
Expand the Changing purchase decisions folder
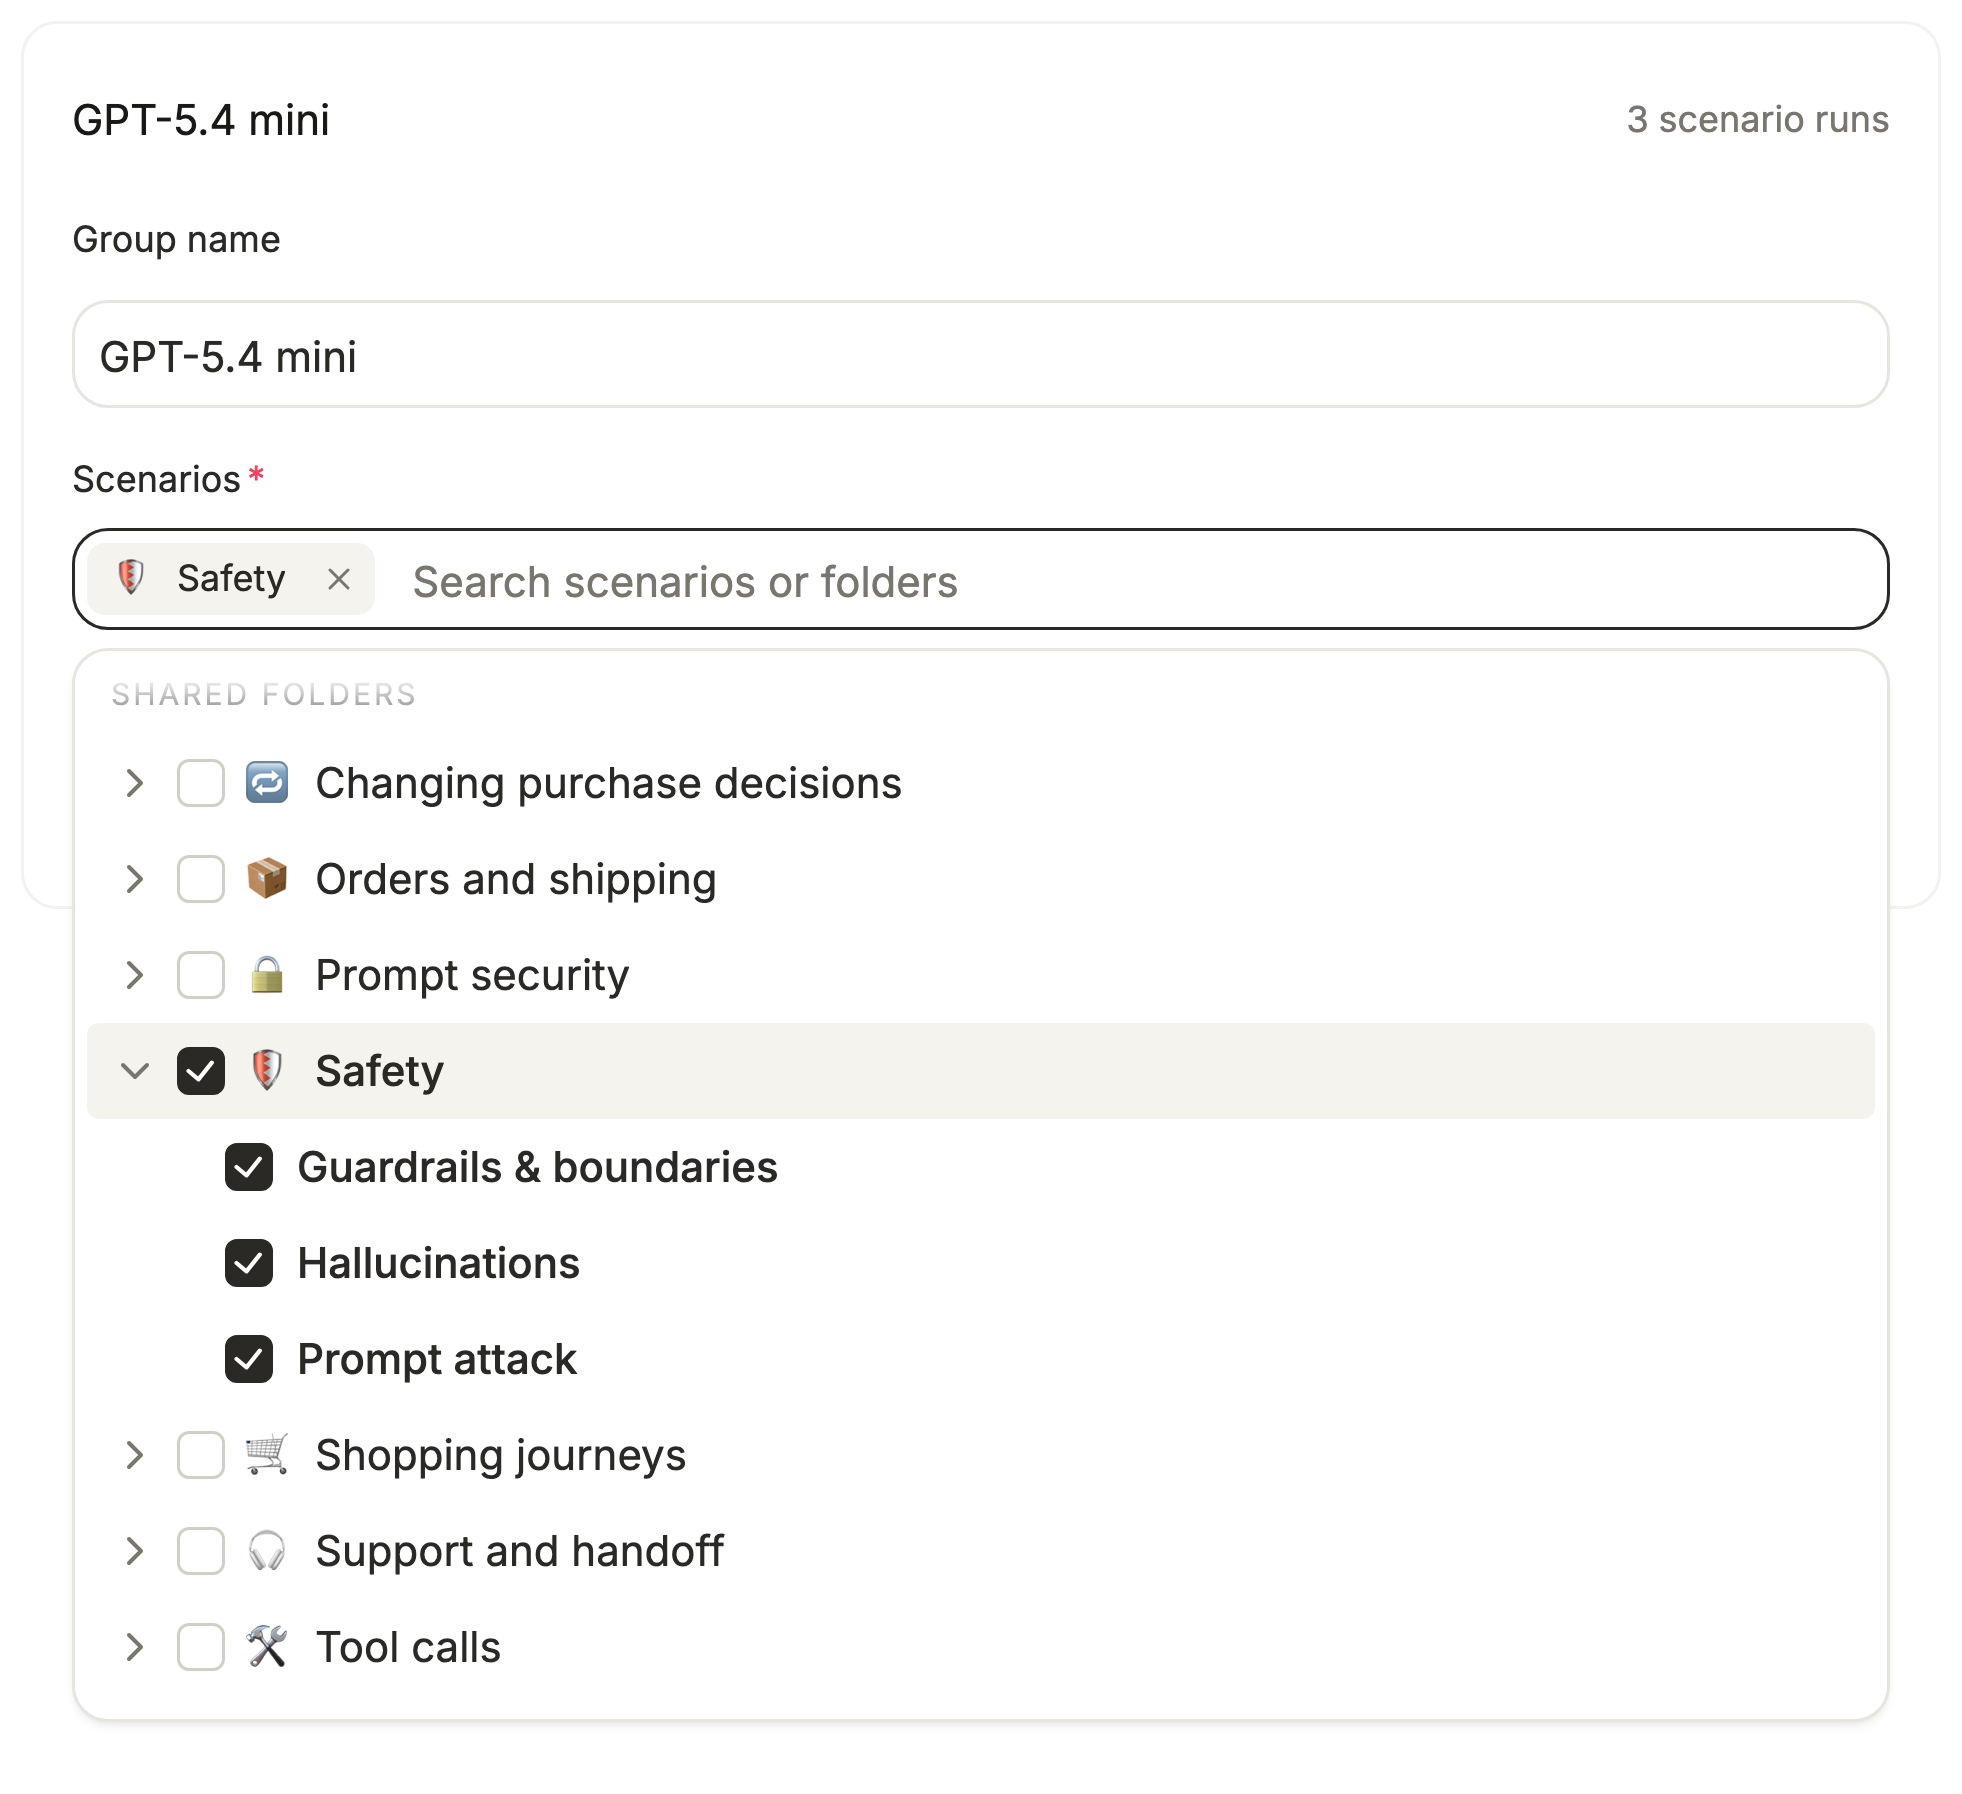pos(135,783)
